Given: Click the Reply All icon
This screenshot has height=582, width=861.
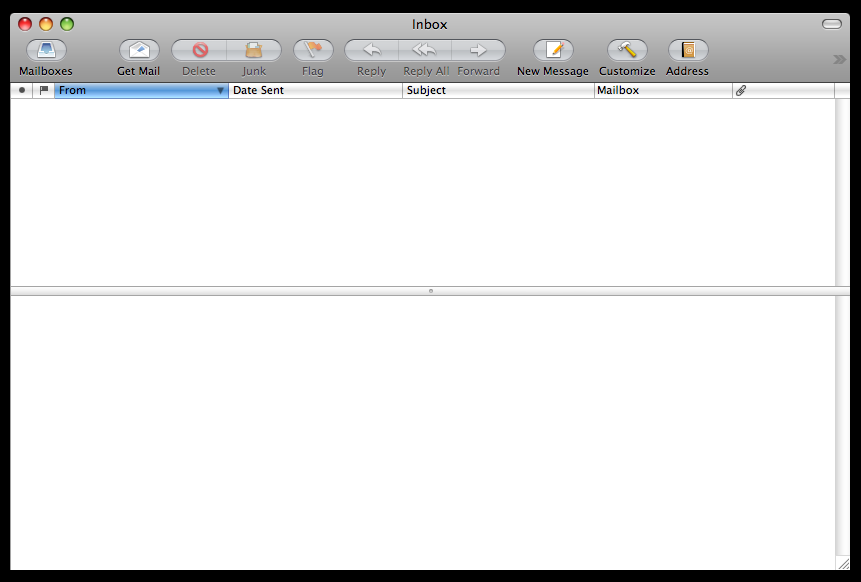Looking at the screenshot, I should 425,50.
